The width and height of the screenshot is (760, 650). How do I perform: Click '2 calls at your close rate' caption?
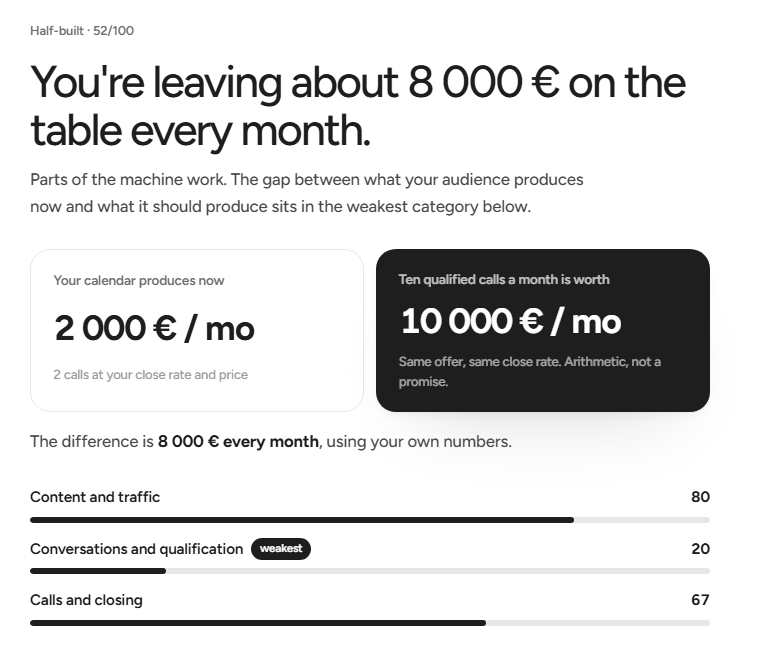[151, 375]
